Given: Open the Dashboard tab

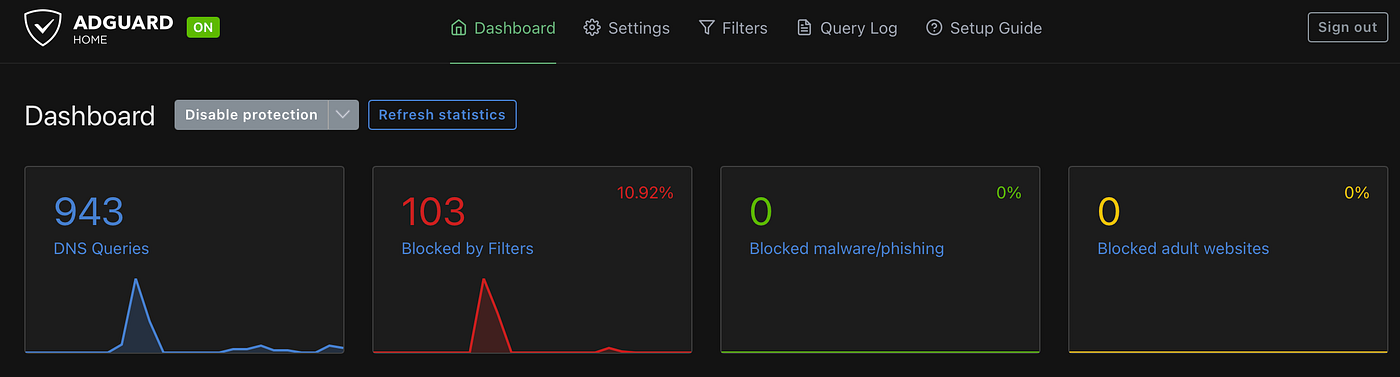Looking at the screenshot, I should pyautogui.click(x=503, y=28).
